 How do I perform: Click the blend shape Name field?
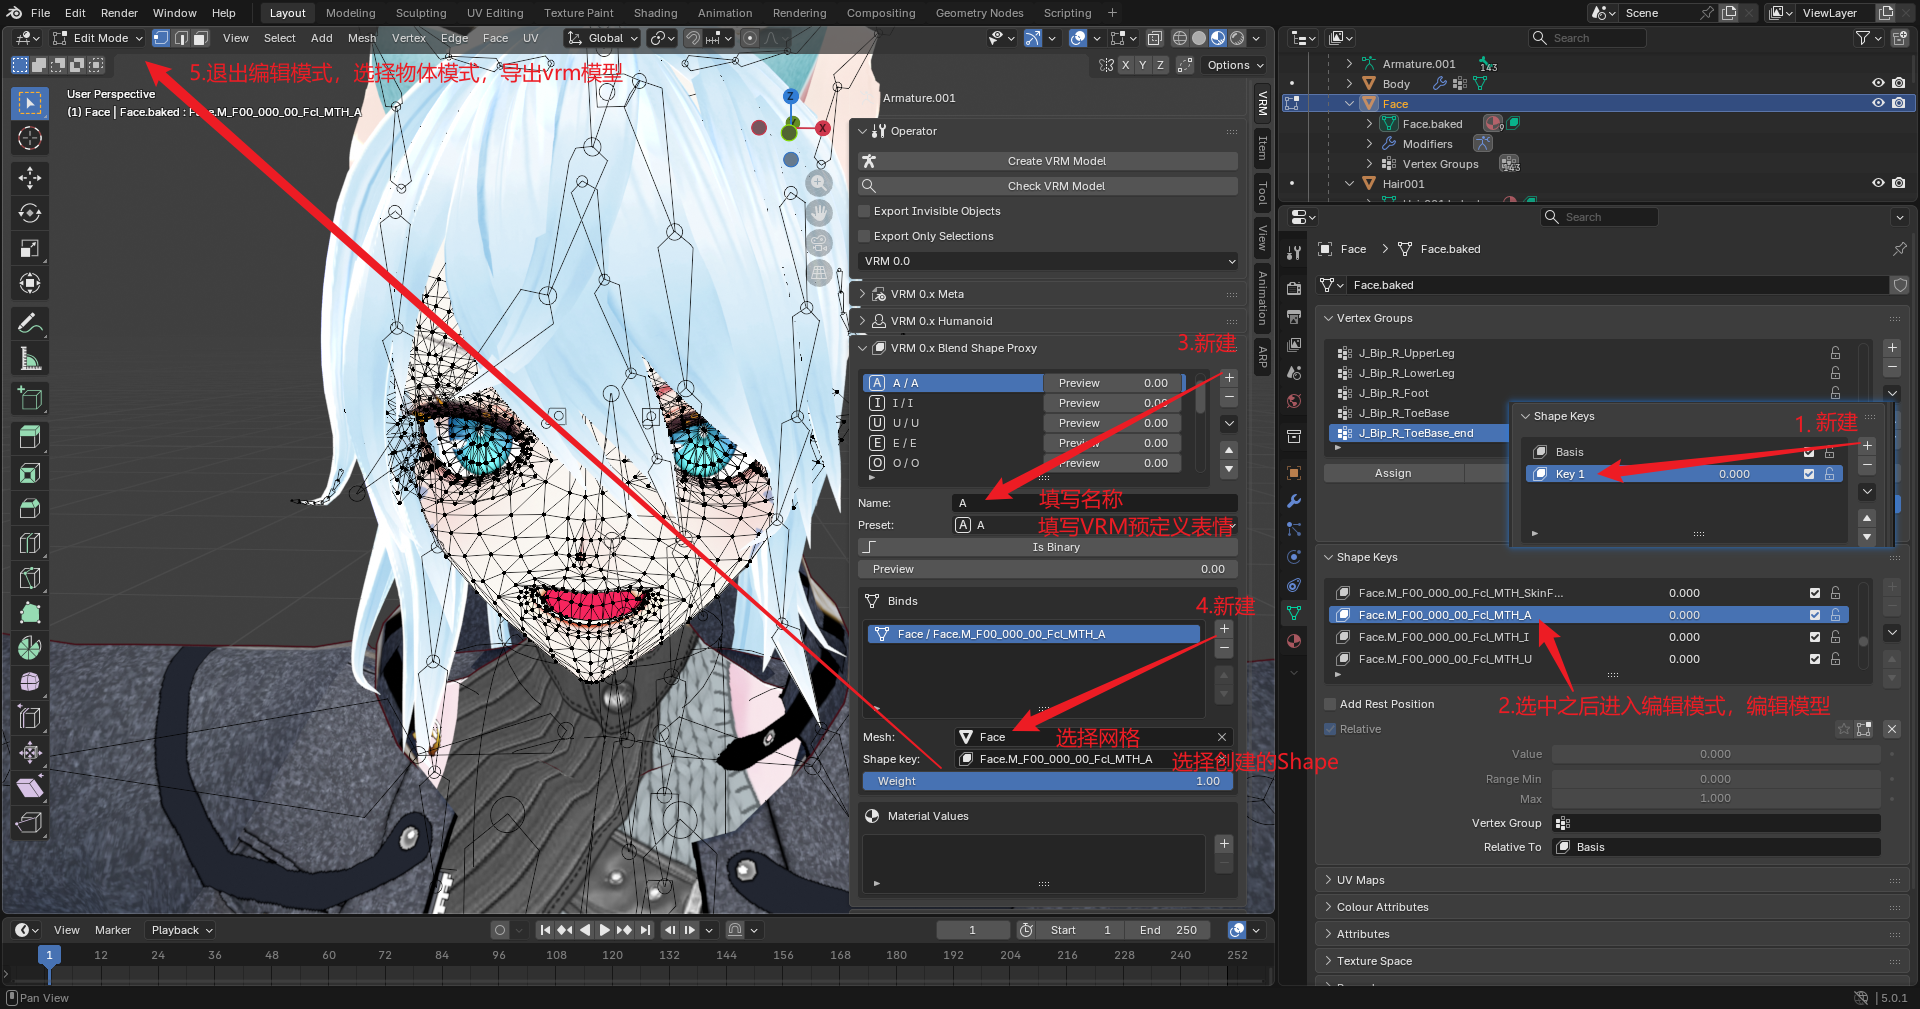click(x=1095, y=503)
